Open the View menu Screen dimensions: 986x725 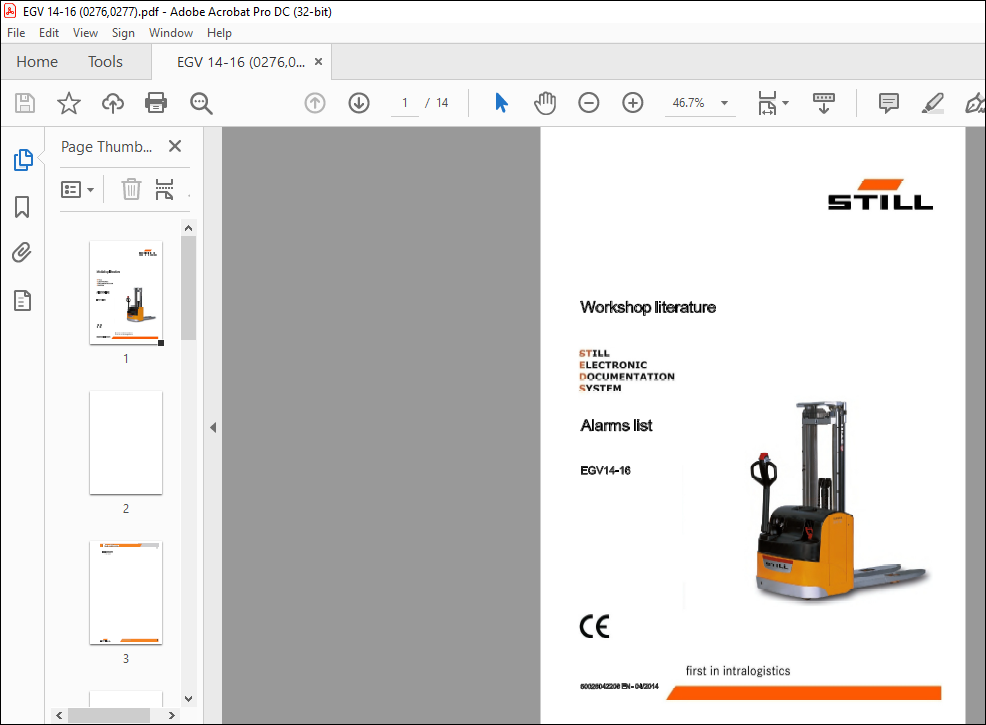pyautogui.click(x=85, y=33)
